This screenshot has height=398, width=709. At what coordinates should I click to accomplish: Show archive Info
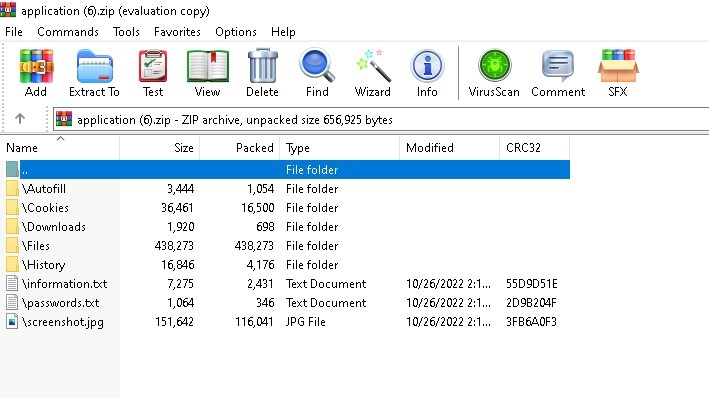[427, 66]
